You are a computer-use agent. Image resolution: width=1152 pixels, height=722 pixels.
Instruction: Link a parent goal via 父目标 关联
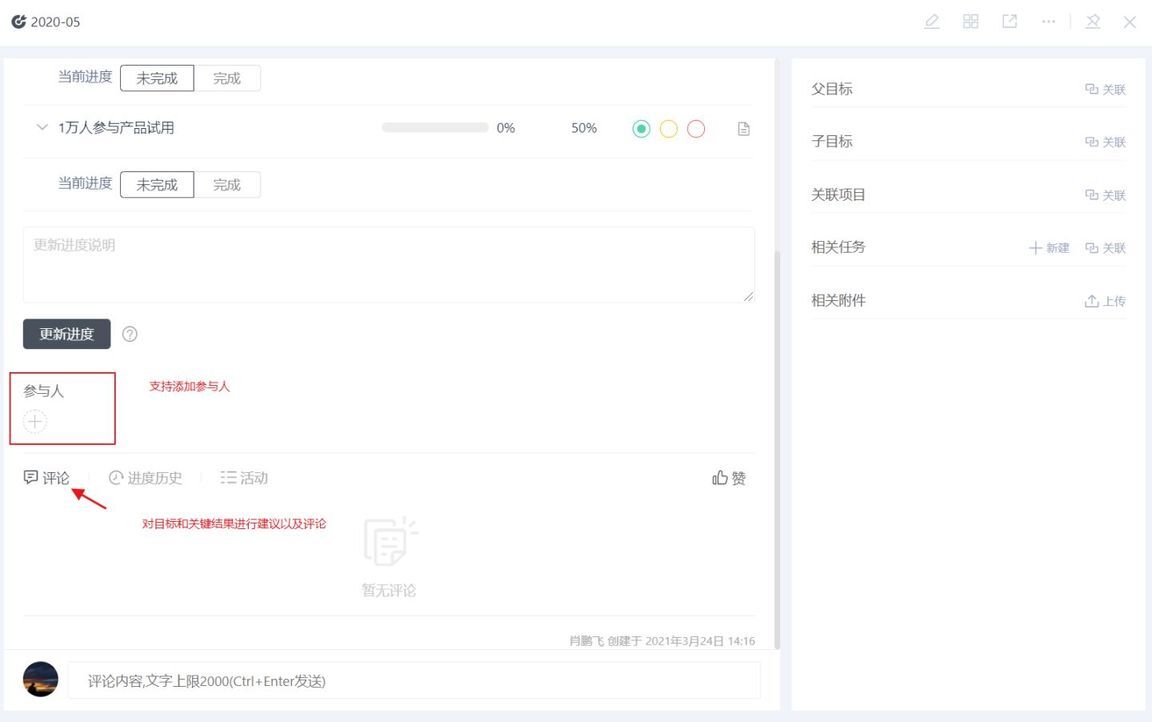1106,89
